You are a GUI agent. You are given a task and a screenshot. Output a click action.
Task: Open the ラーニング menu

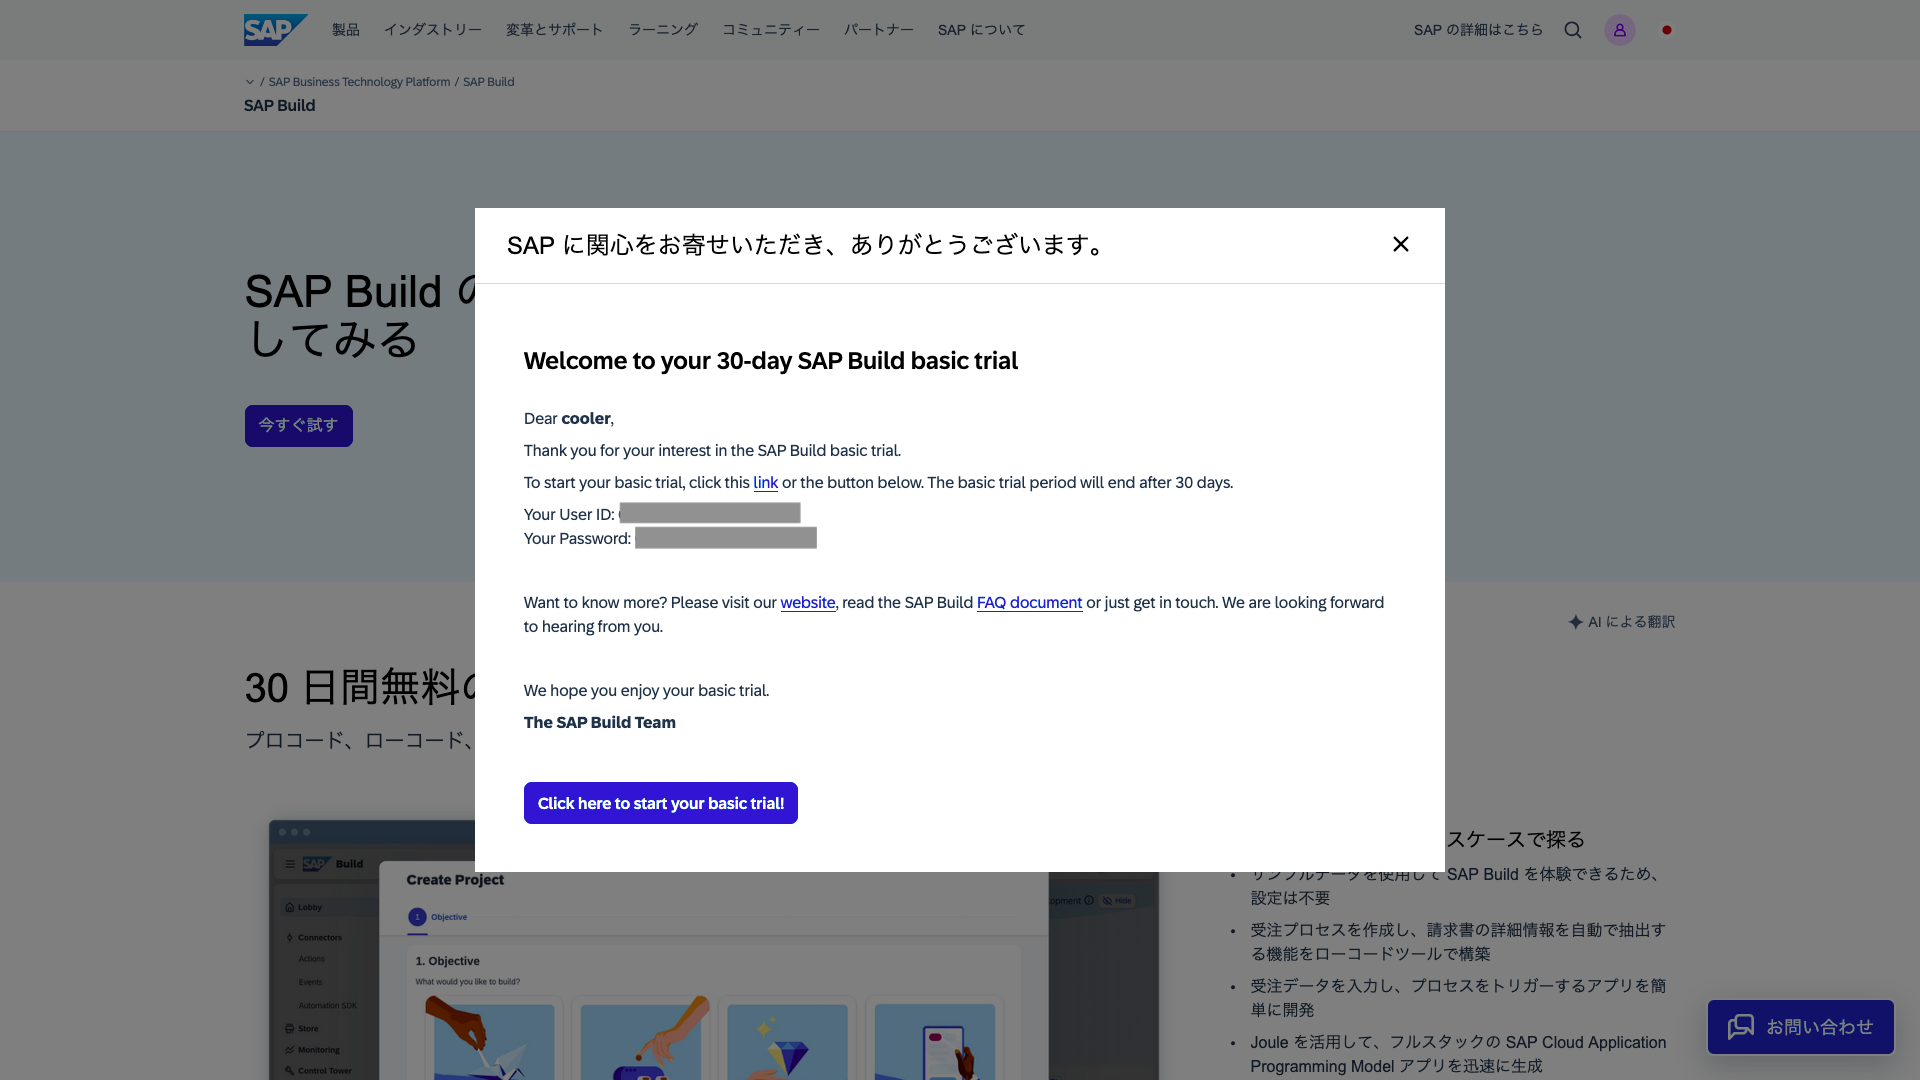[662, 30]
